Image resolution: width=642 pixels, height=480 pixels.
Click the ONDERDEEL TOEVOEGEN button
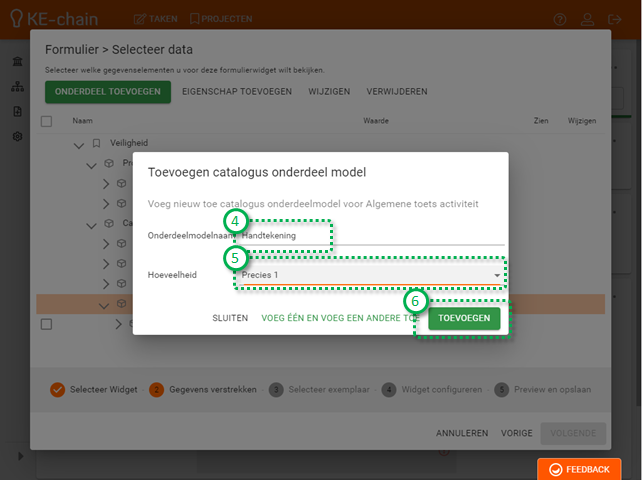[x=107, y=91]
